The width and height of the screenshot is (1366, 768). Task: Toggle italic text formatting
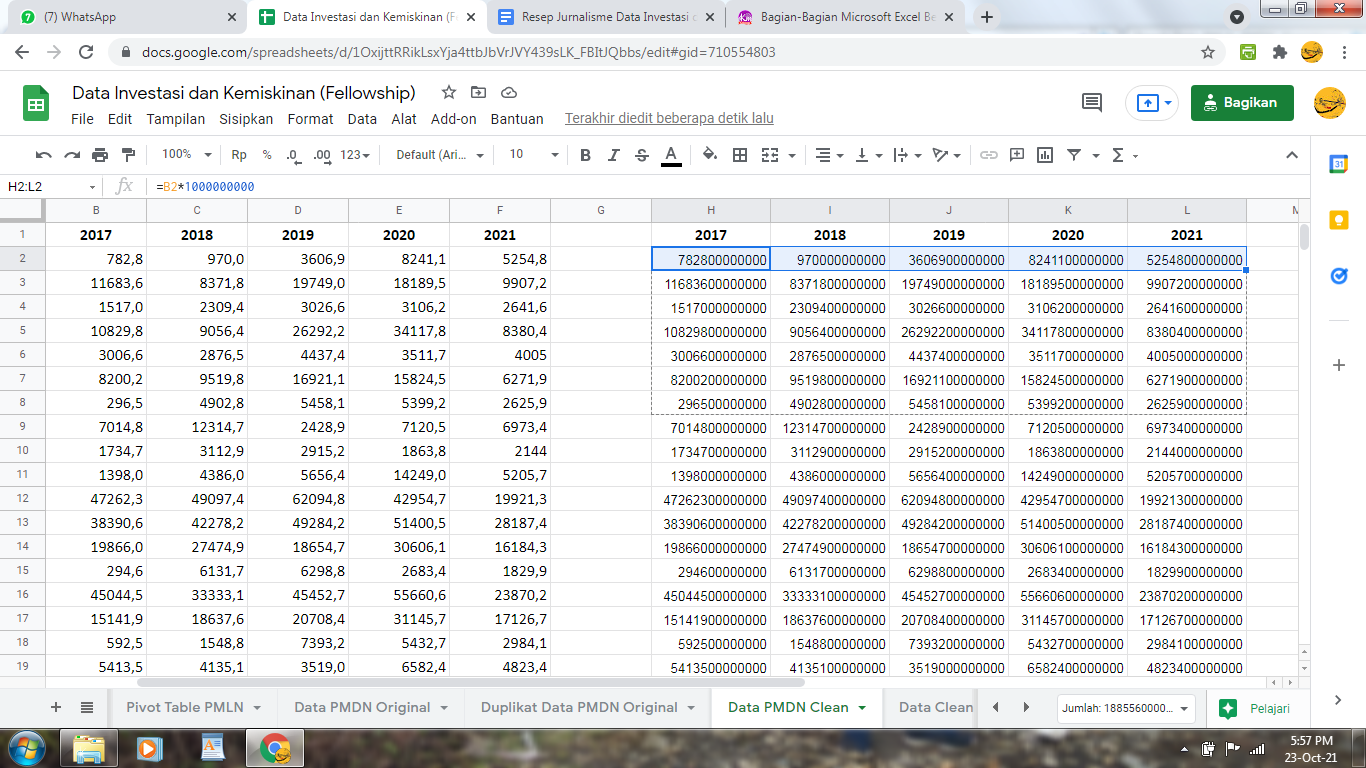(x=614, y=155)
